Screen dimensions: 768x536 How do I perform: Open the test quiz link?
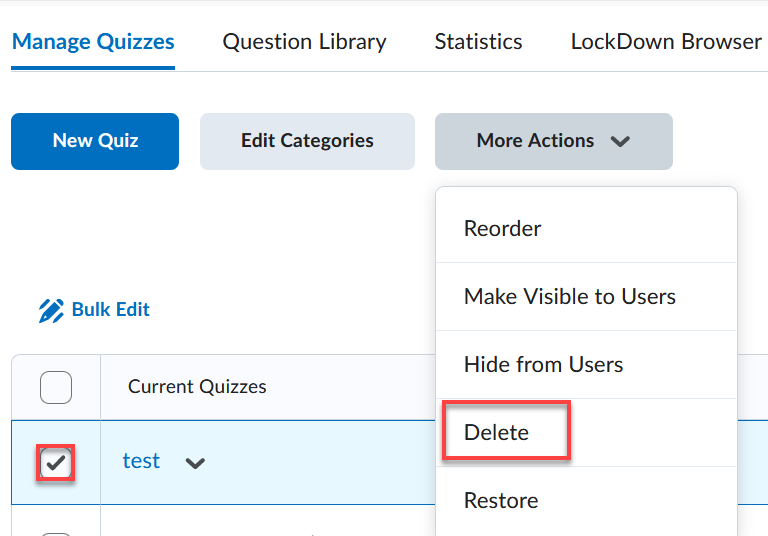click(x=141, y=461)
